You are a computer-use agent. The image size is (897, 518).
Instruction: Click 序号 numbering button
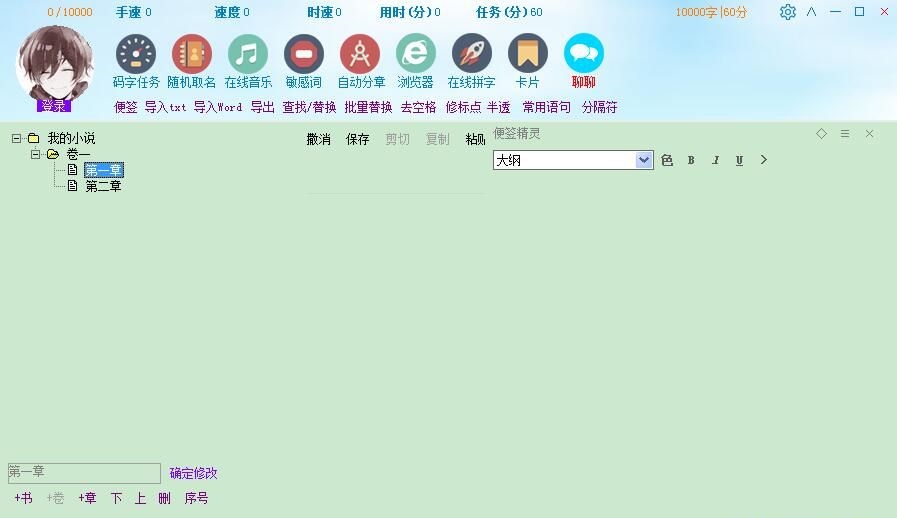click(196, 499)
